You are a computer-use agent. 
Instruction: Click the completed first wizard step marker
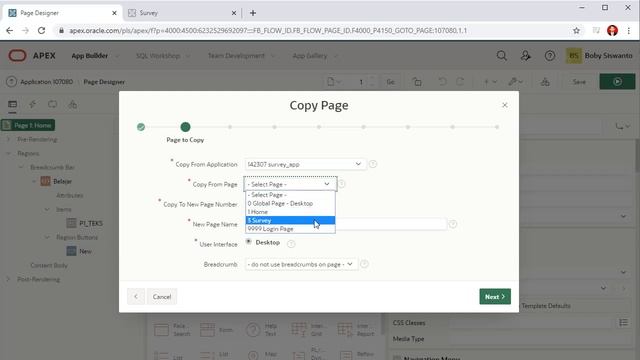pos(141,127)
